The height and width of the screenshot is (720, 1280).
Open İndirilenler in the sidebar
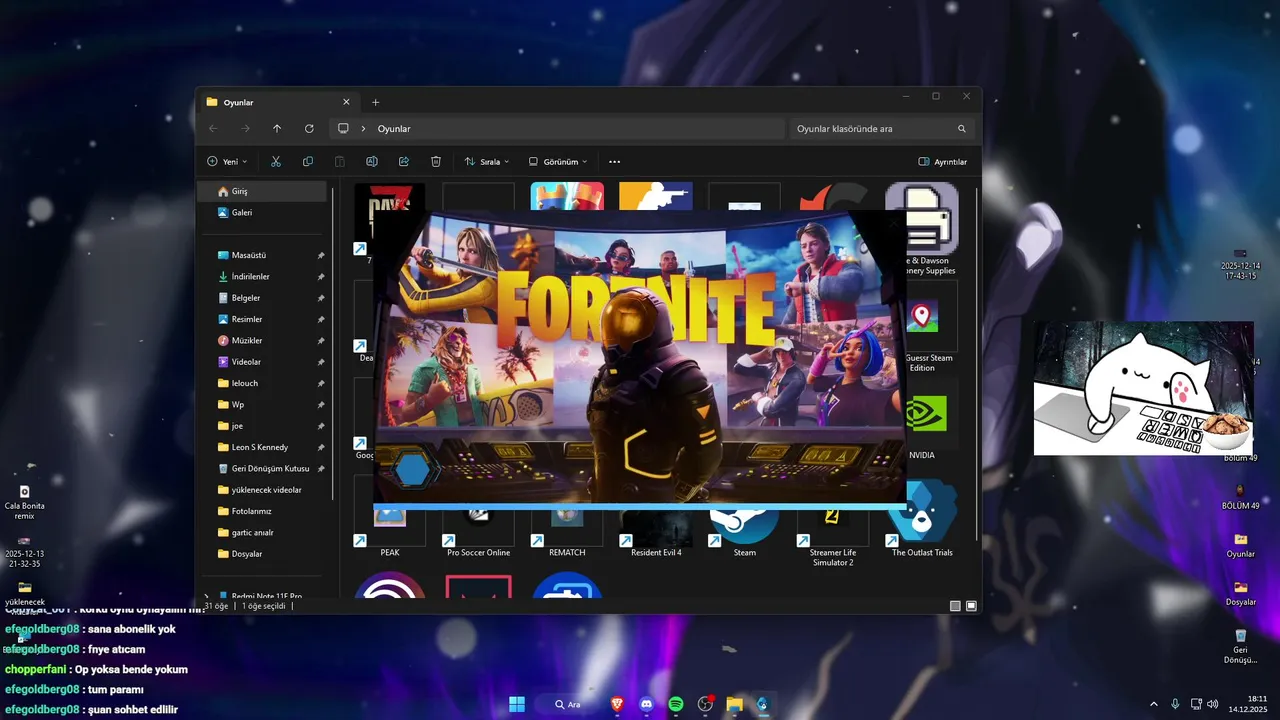263,276
